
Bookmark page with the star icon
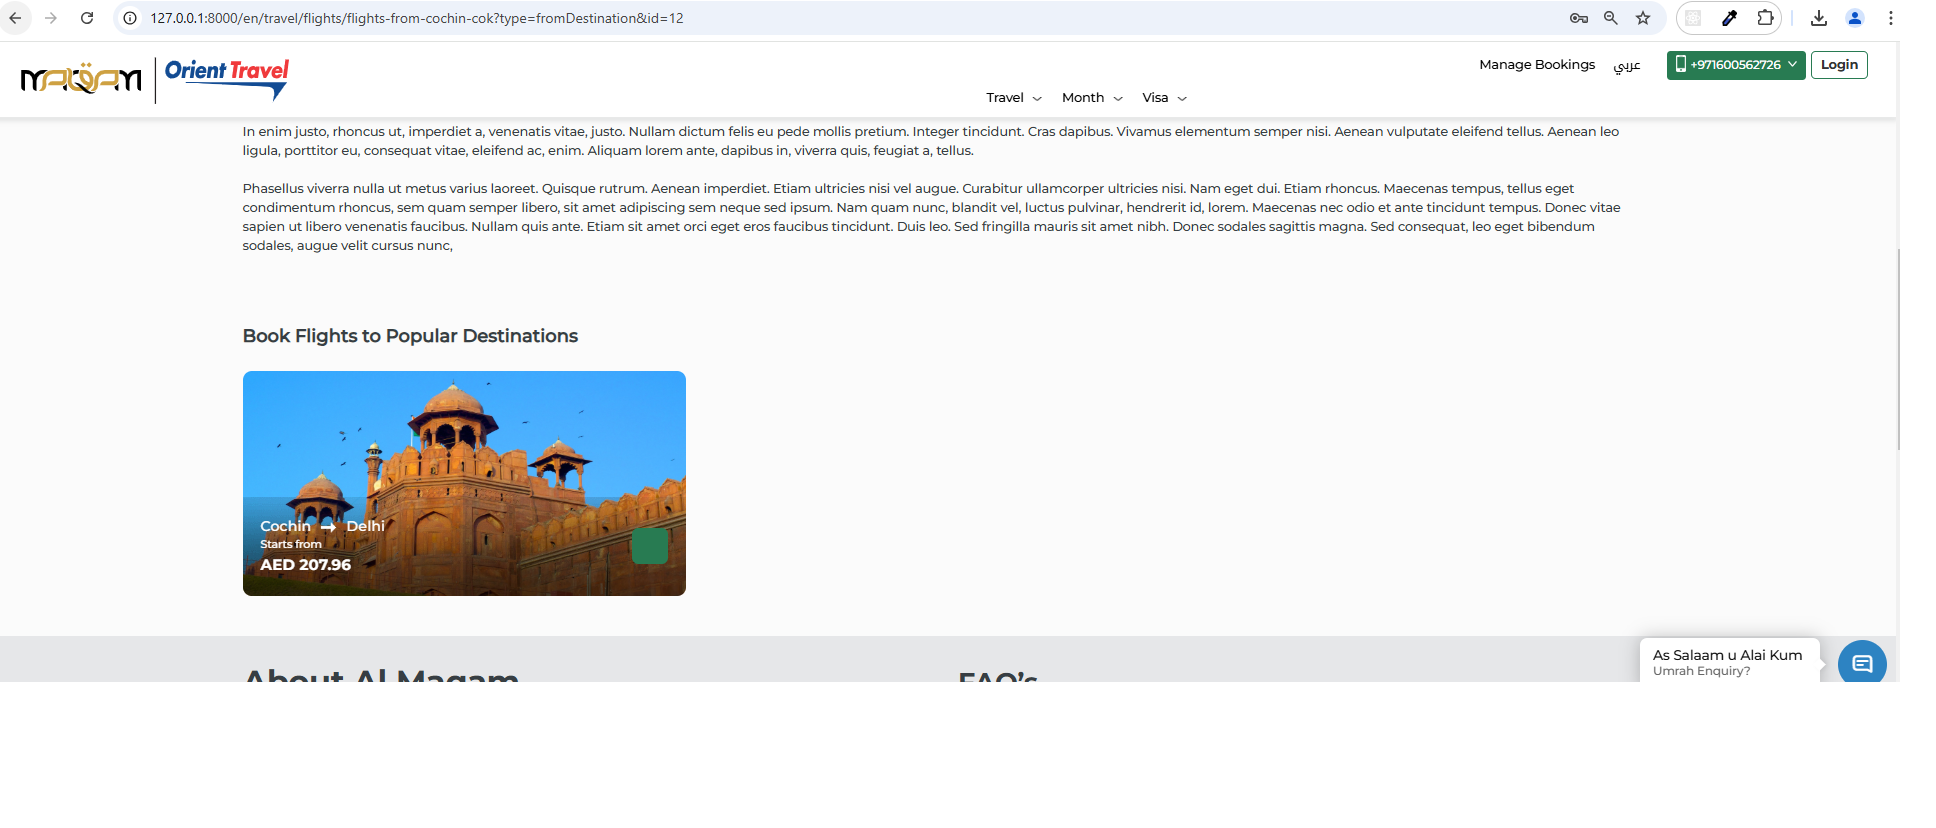point(1643,18)
